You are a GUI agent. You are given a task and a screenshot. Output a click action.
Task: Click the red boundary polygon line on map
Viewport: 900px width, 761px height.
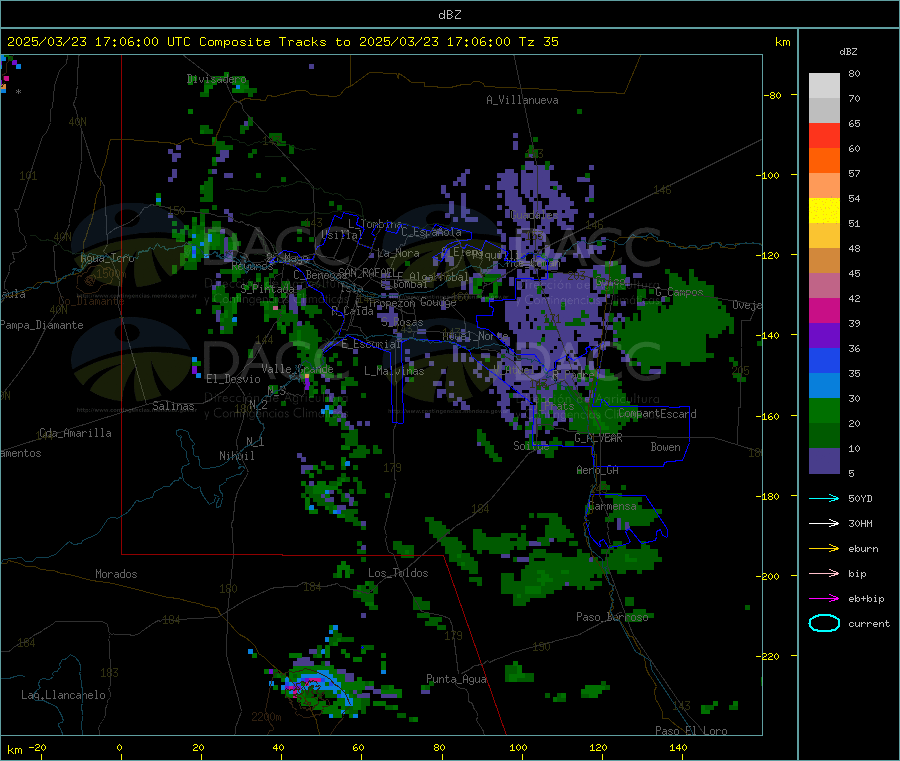pyautogui.click(x=281, y=554)
